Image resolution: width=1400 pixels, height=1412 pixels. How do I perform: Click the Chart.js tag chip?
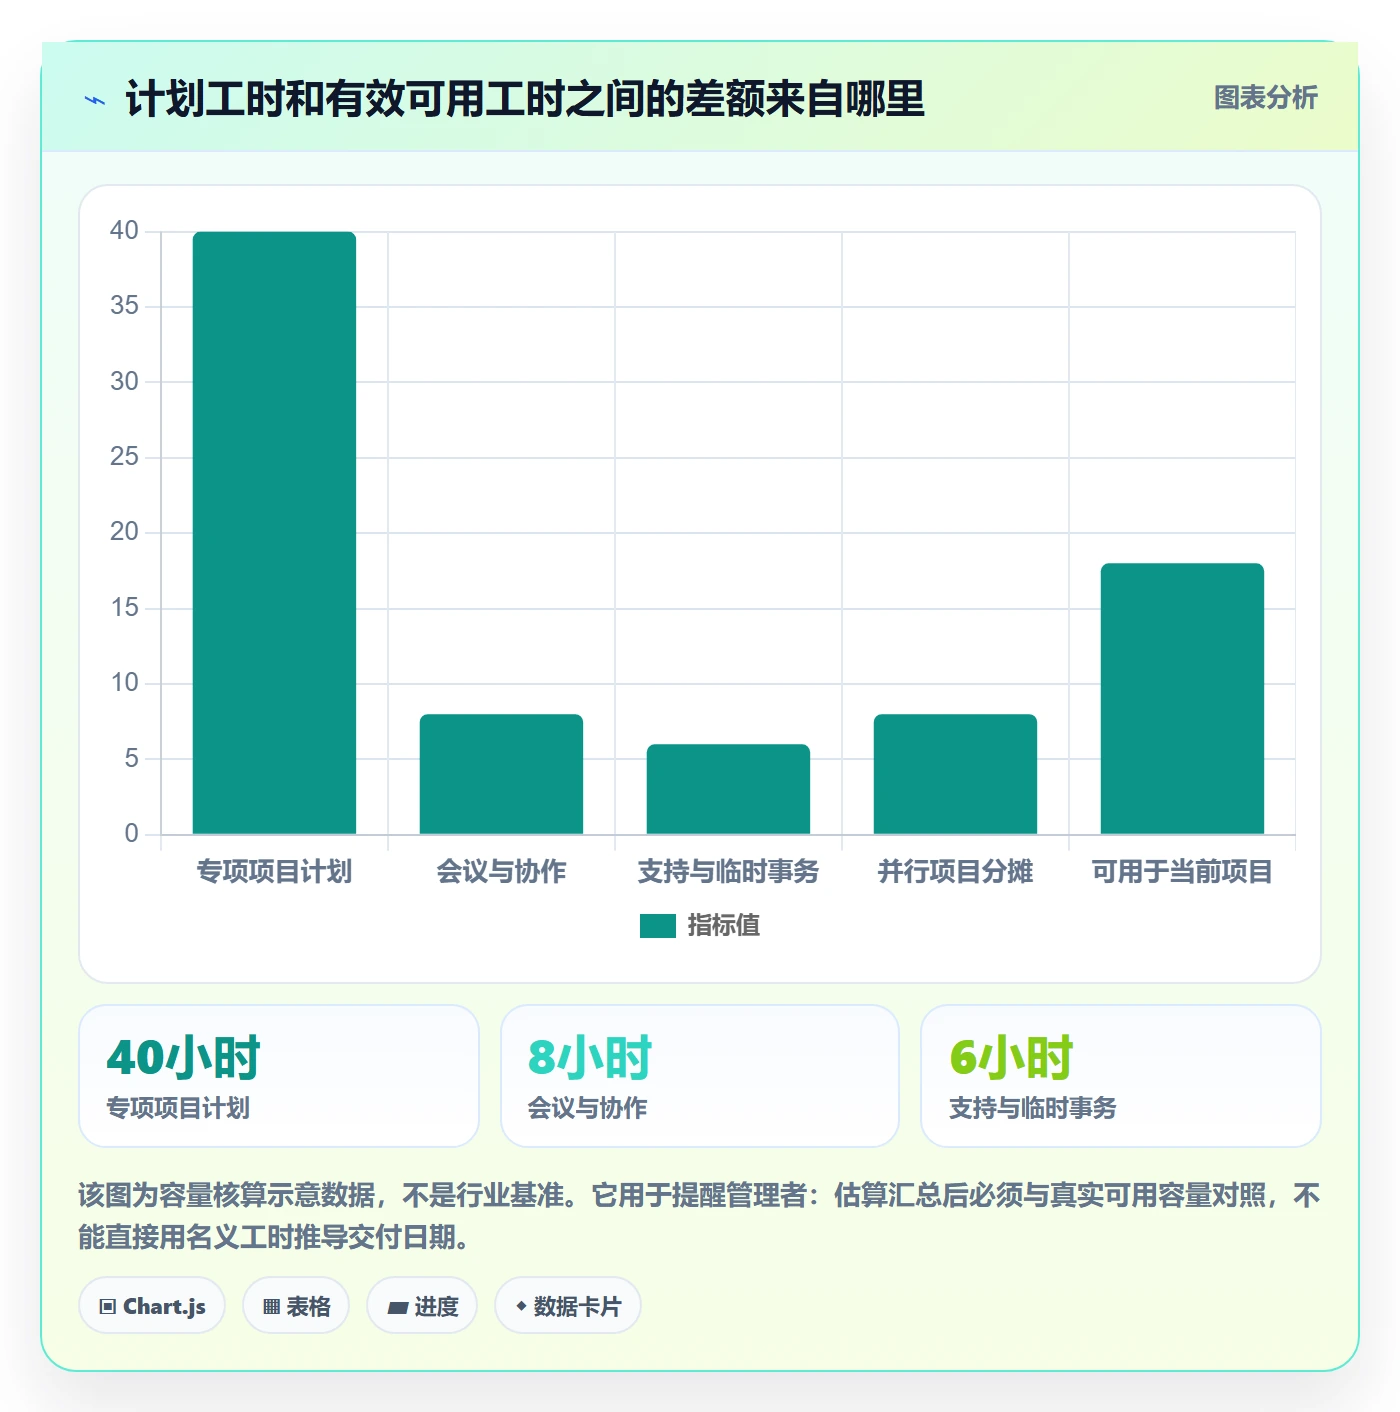(152, 1306)
